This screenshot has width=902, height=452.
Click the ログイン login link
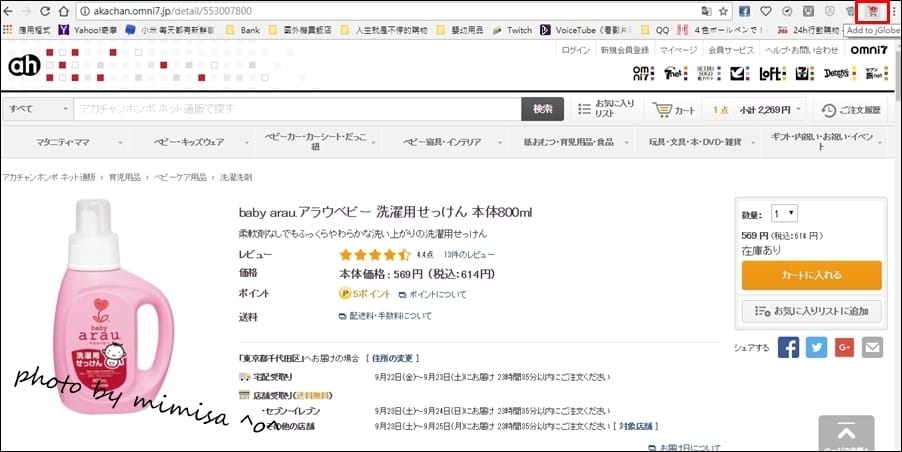[575, 50]
